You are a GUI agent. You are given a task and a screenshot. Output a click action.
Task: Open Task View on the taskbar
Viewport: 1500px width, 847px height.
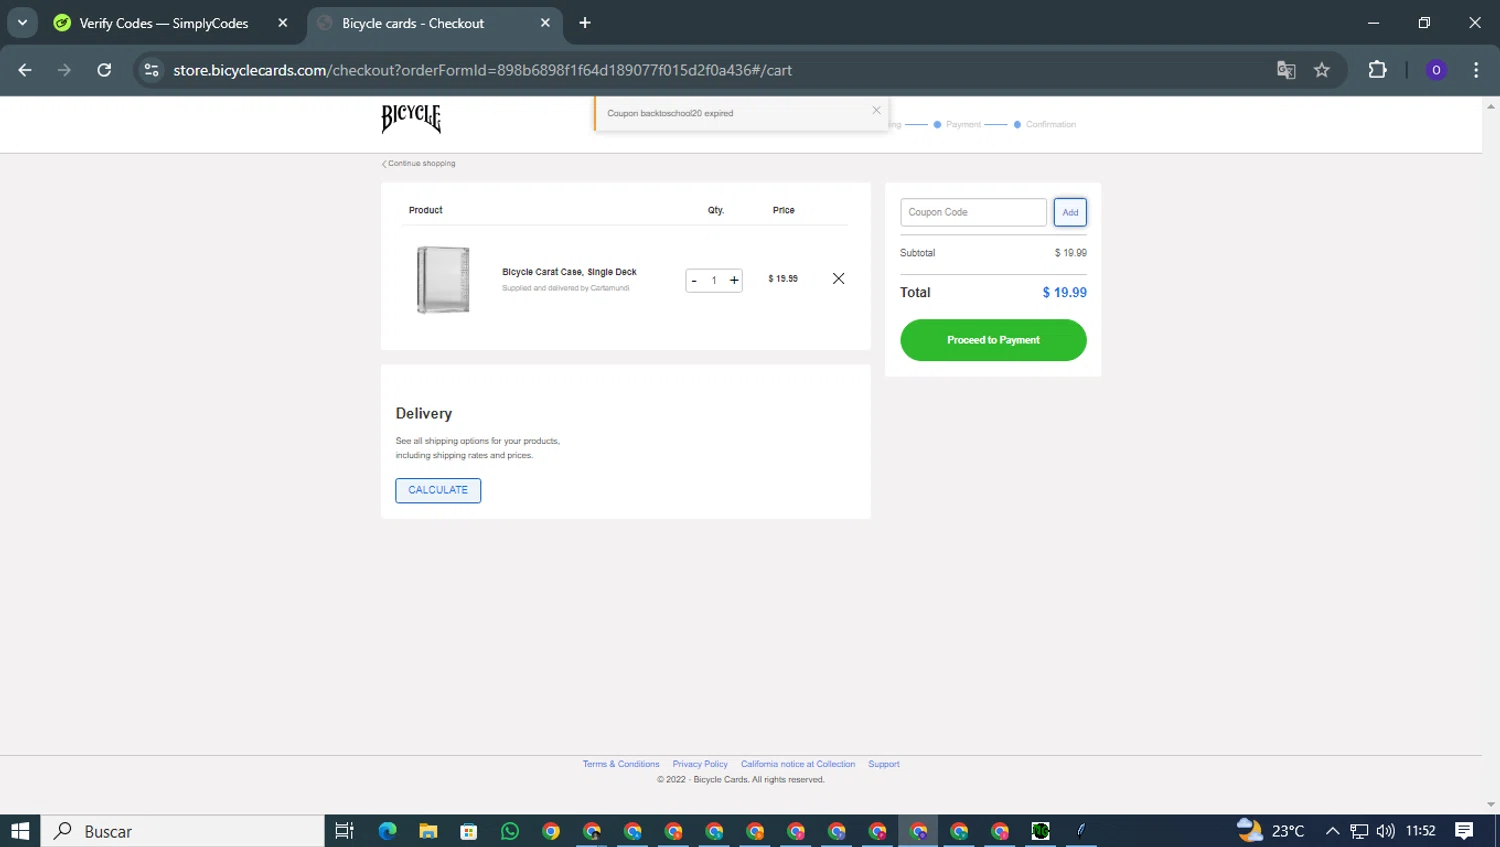pyautogui.click(x=345, y=831)
